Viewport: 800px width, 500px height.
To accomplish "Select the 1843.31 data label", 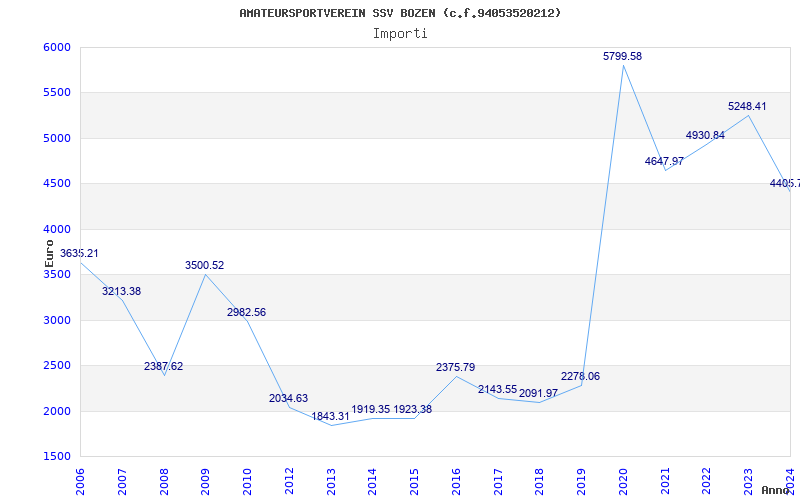I will point(331,416).
